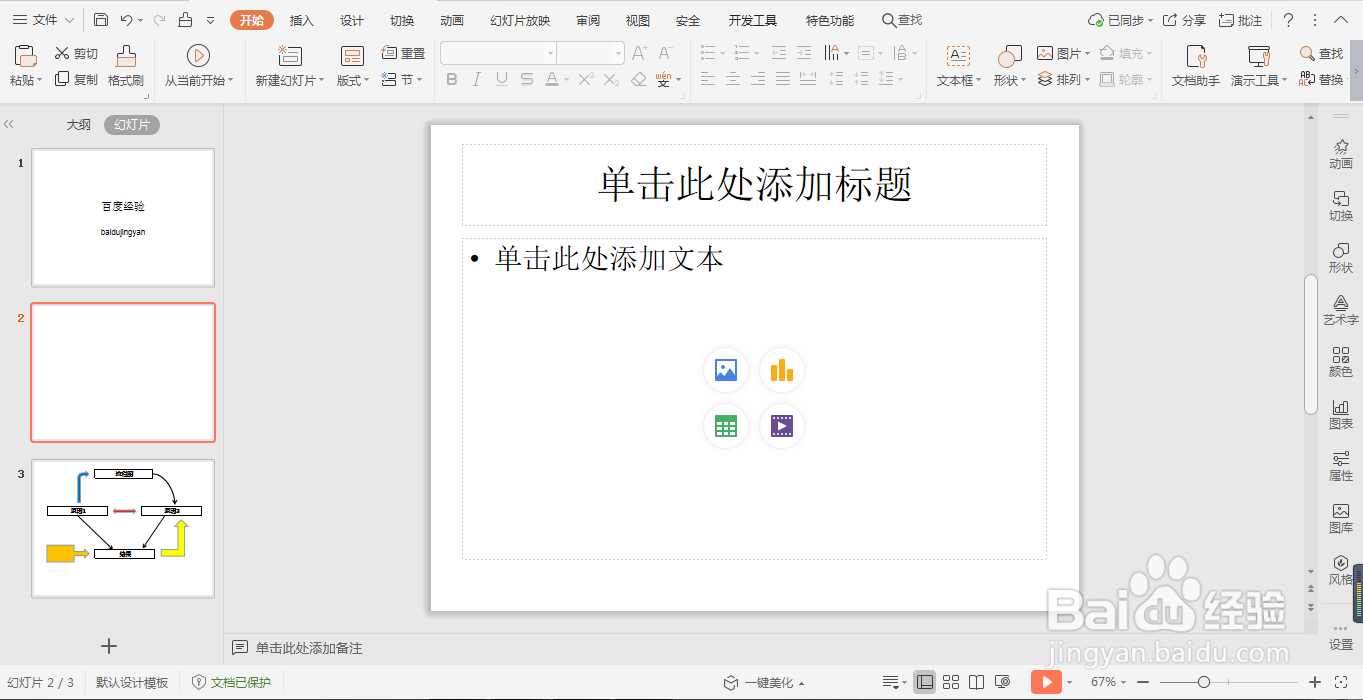This screenshot has height=700, width=1363.
Task: Open the 幻灯片放映 ribbon tab
Action: [519, 19]
